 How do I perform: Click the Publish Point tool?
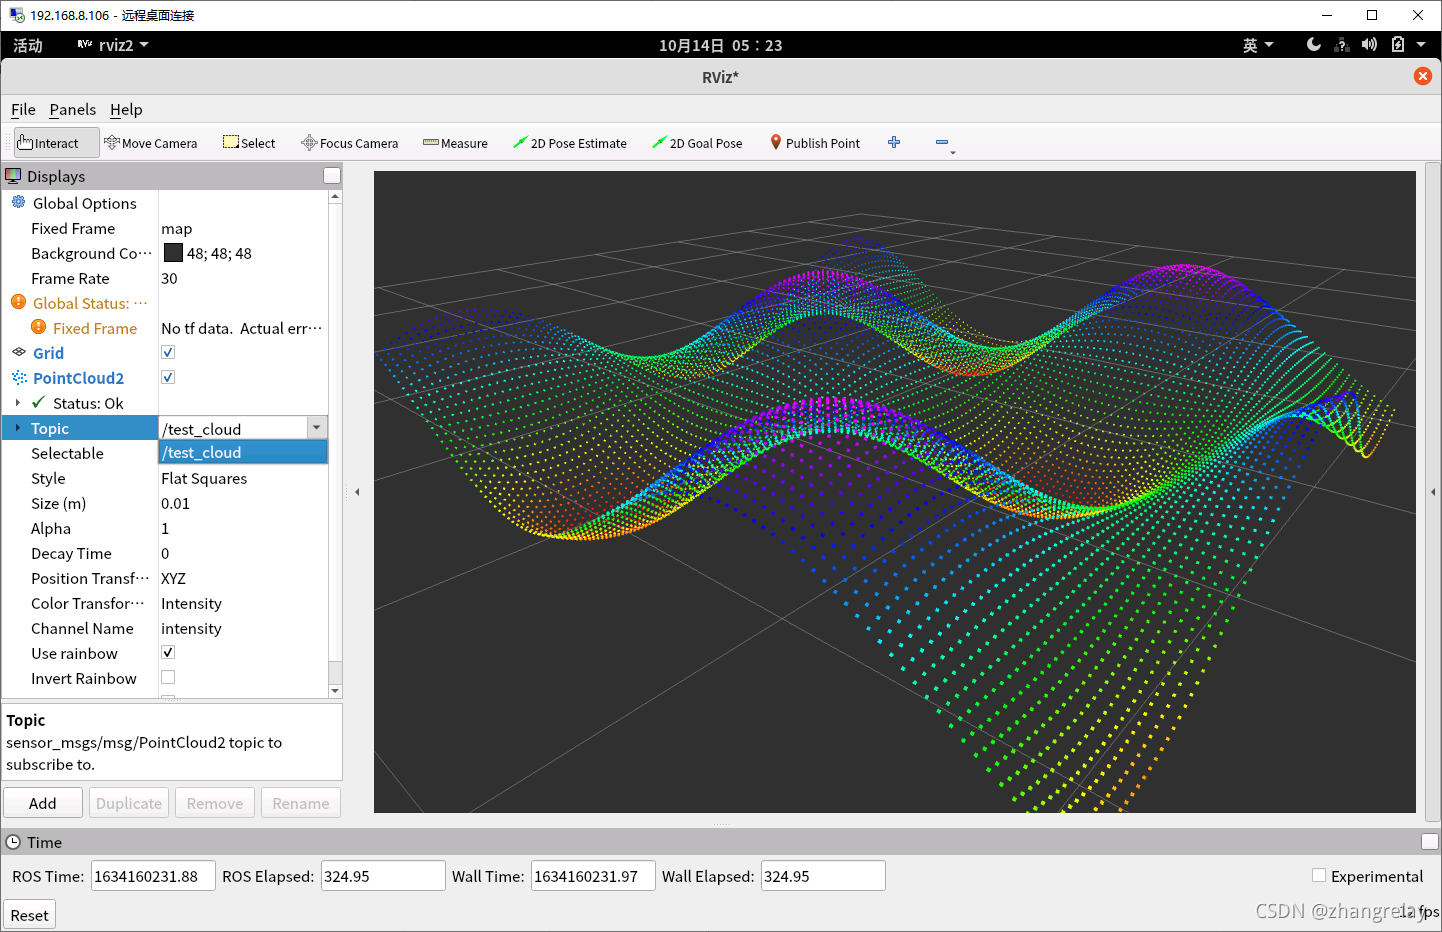(815, 143)
